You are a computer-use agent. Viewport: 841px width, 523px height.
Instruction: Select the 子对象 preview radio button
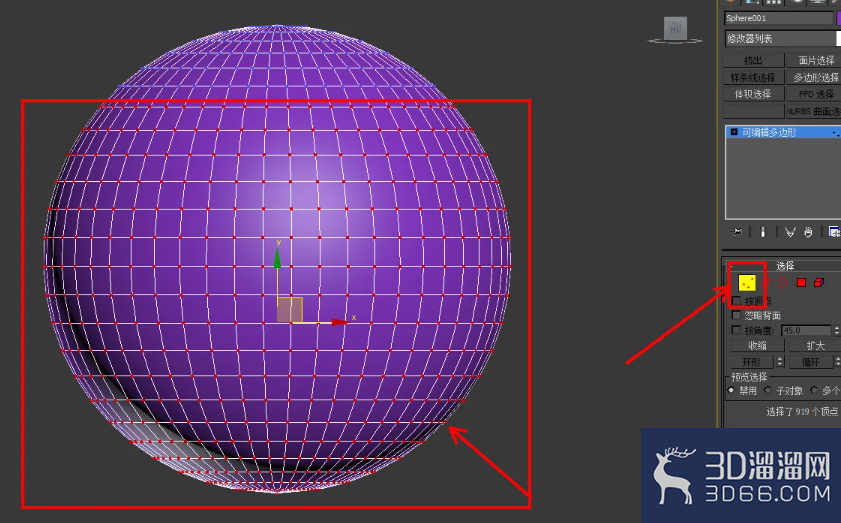pos(768,391)
